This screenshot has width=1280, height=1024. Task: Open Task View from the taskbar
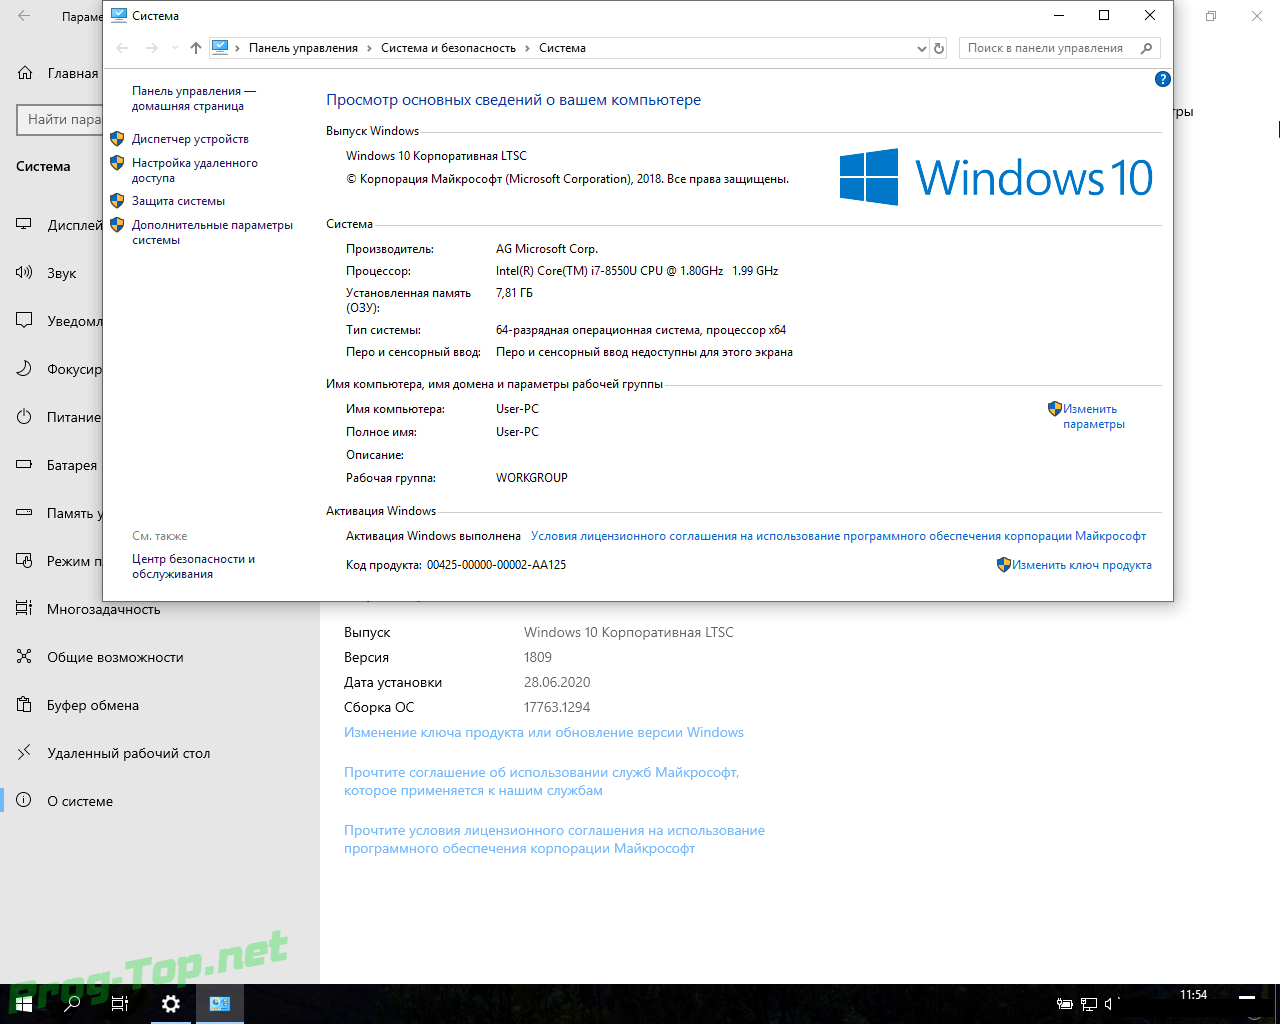coord(120,1003)
